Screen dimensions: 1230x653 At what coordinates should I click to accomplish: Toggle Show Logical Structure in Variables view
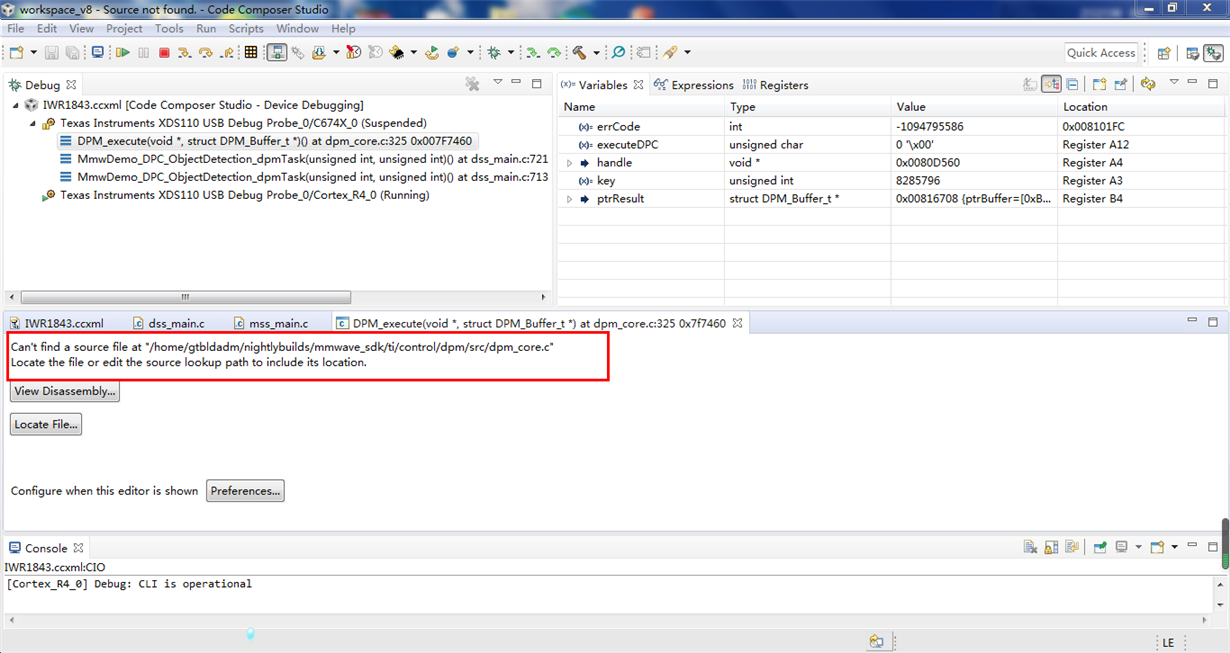coord(1051,84)
